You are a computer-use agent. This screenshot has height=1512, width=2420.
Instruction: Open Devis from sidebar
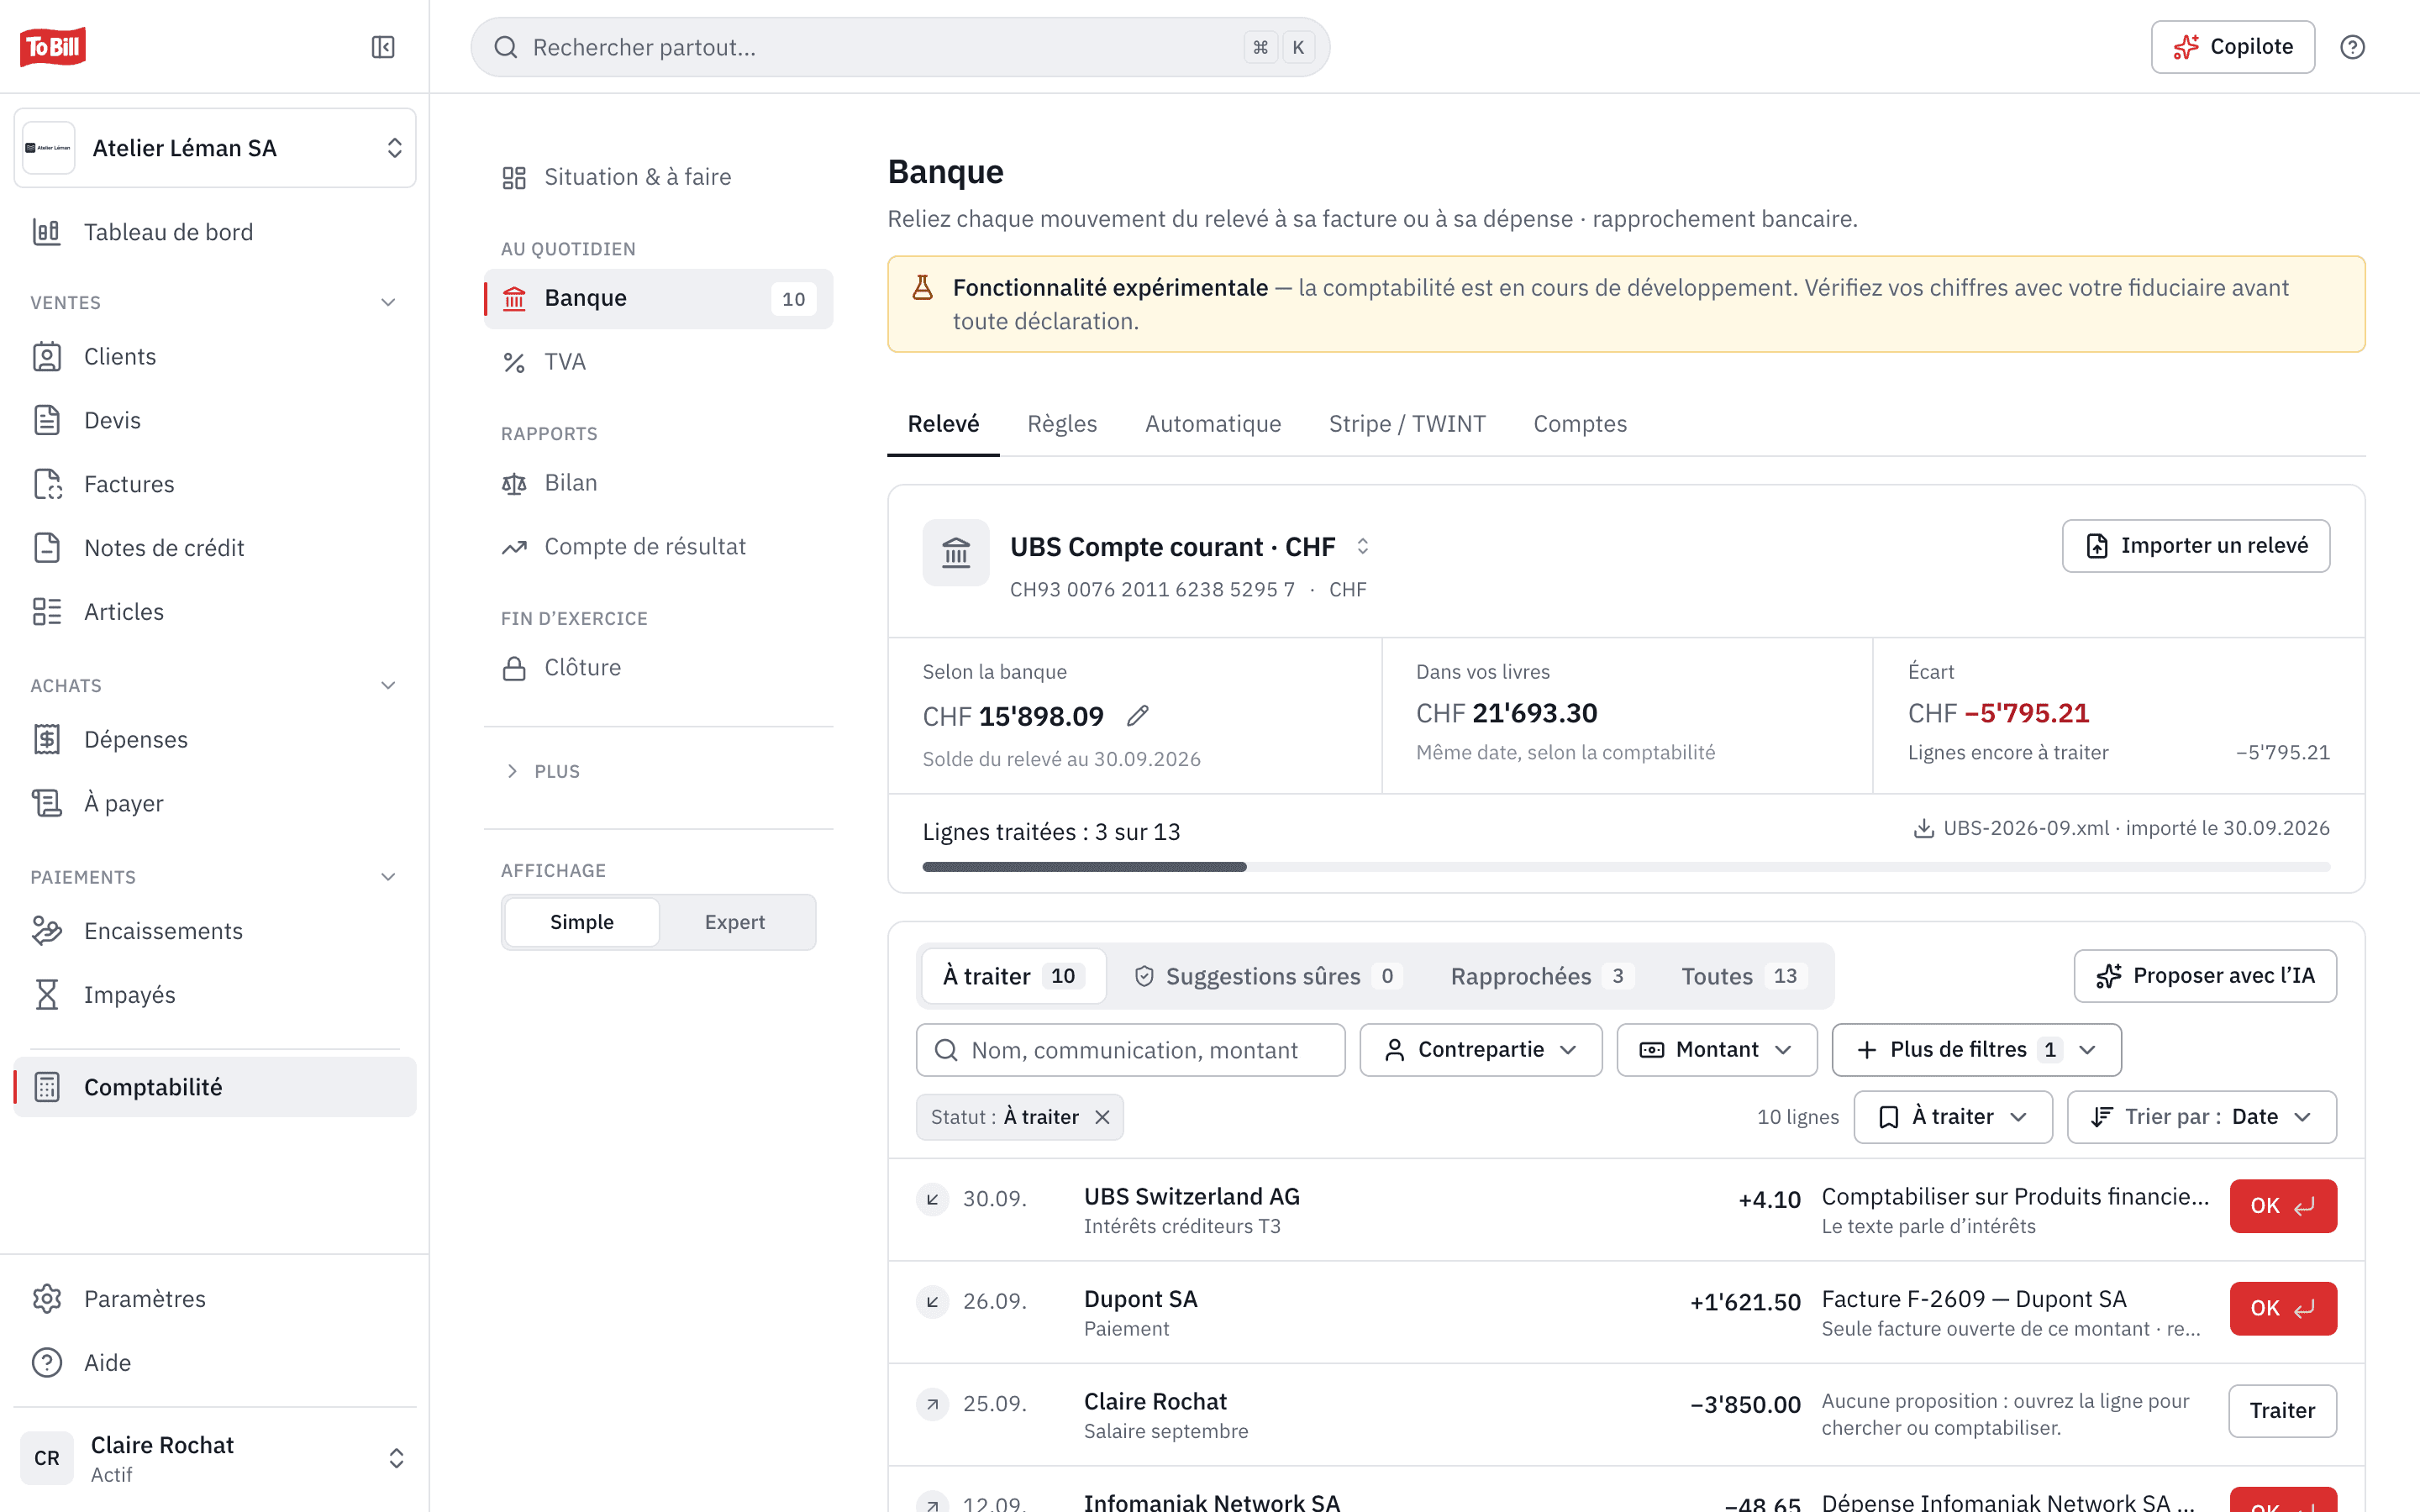point(215,420)
